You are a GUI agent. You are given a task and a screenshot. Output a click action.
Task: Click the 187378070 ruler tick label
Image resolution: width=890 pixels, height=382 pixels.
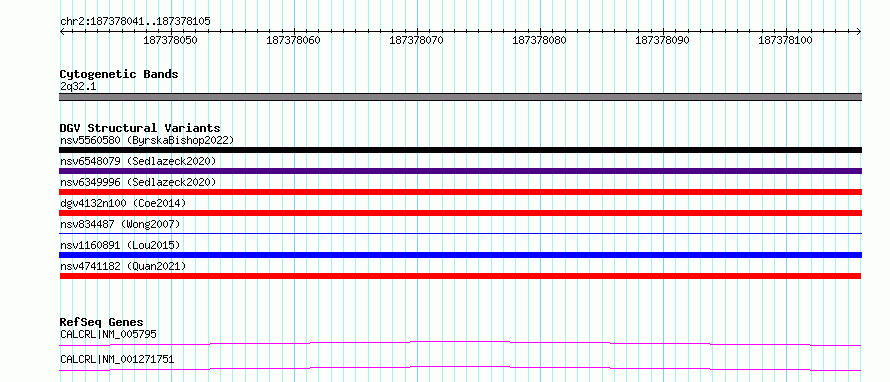[417, 40]
